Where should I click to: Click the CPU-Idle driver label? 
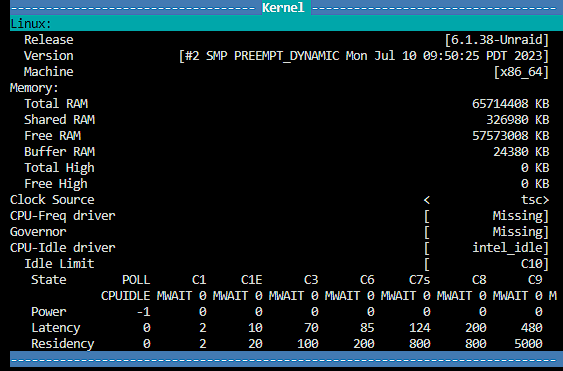click(x=63, y=247)
